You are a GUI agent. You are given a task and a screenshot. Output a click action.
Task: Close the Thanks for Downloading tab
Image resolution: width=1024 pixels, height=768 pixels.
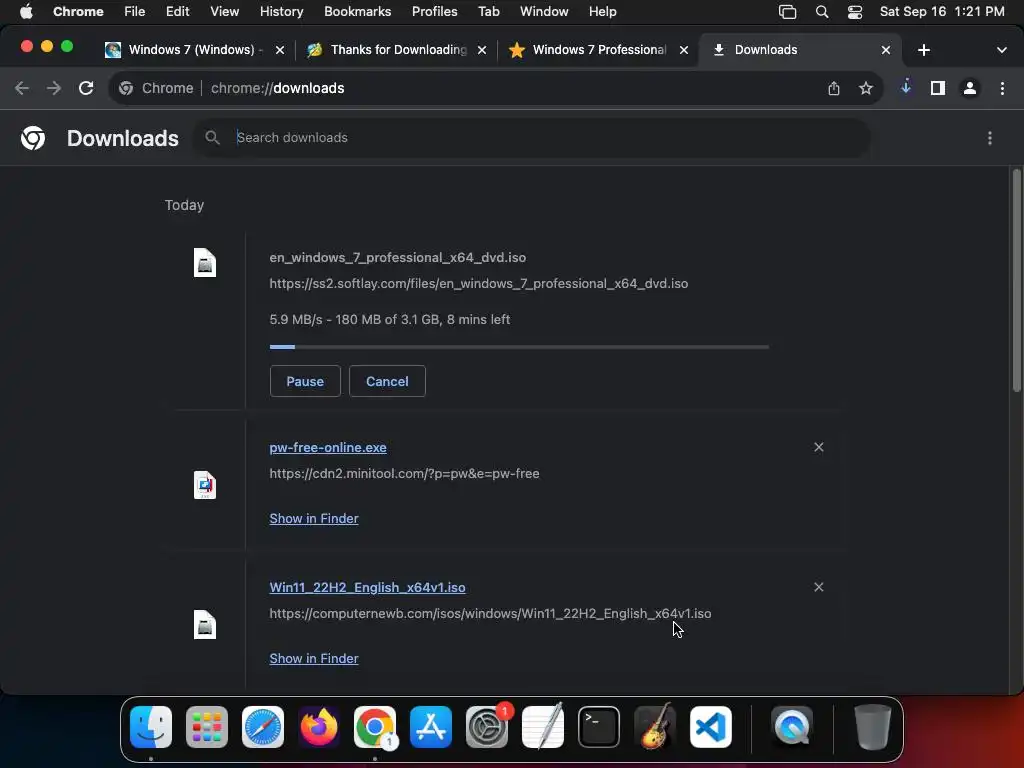pyautogui.click(x=482, y=50)
